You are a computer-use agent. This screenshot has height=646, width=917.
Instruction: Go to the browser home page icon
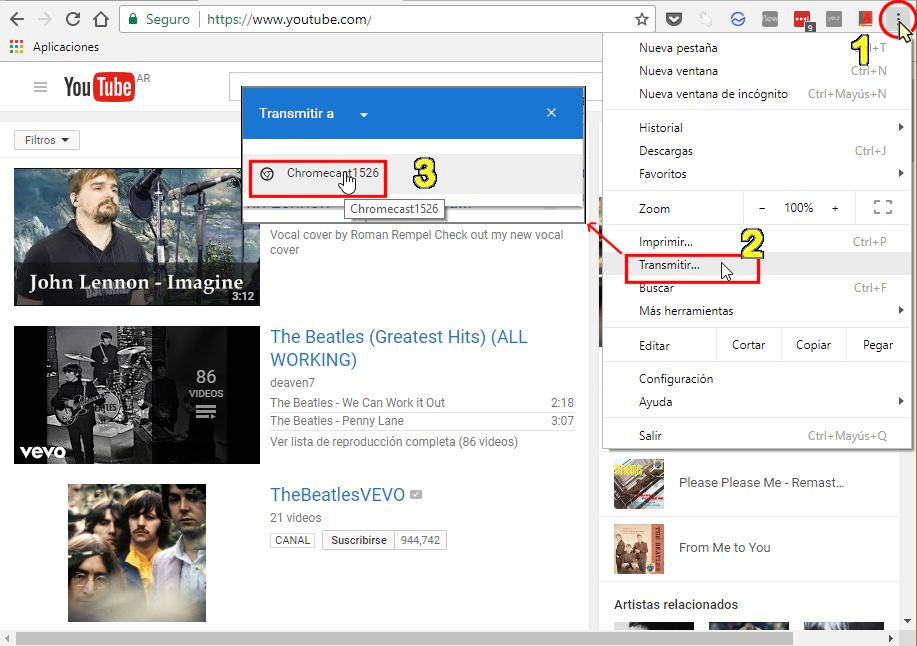coord(101,19)
